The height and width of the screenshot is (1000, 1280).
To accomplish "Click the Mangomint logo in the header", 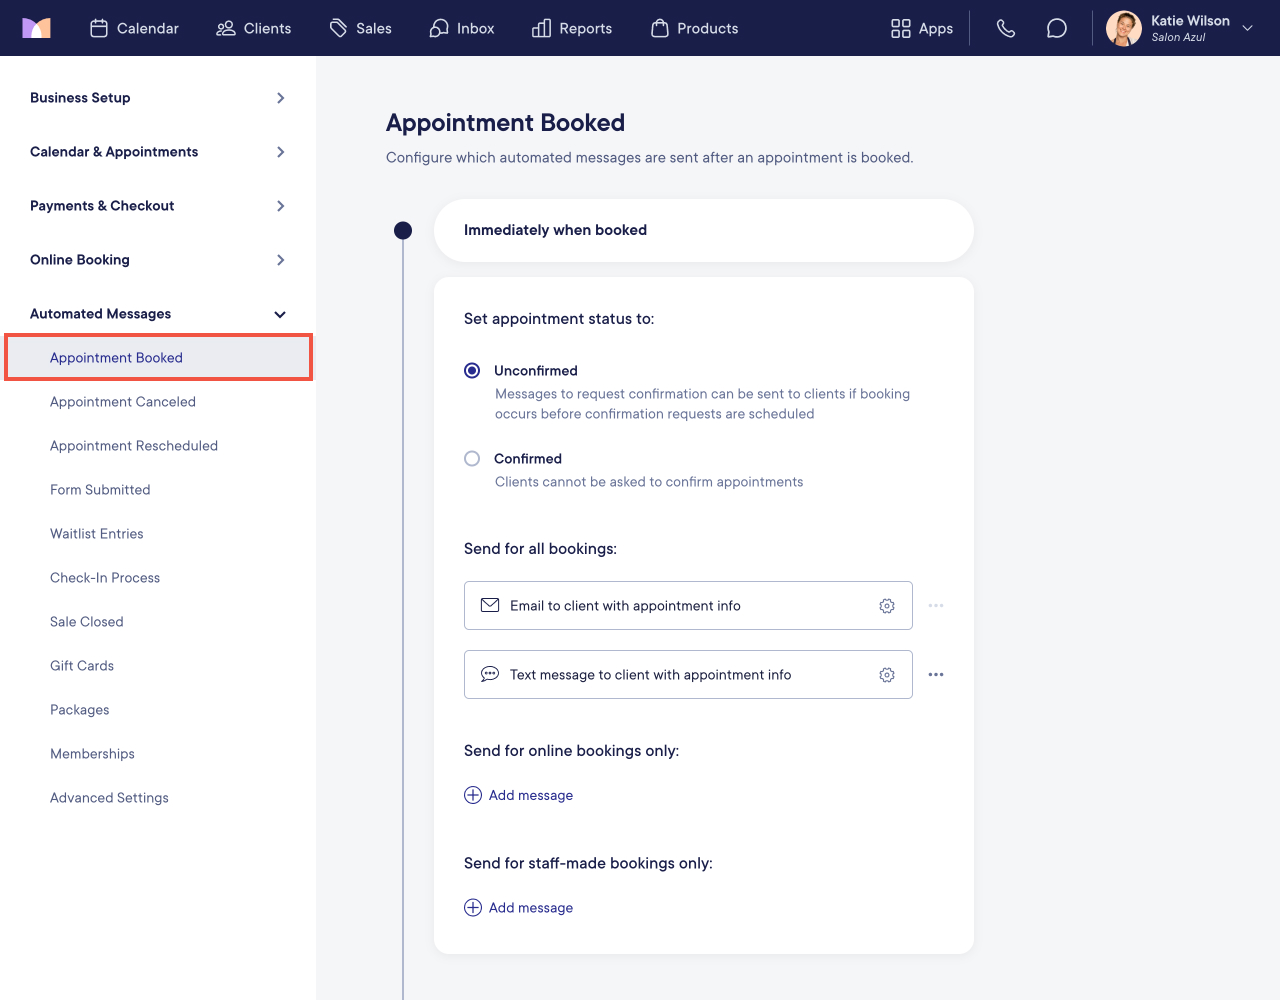I will click(x=36, y=28).
